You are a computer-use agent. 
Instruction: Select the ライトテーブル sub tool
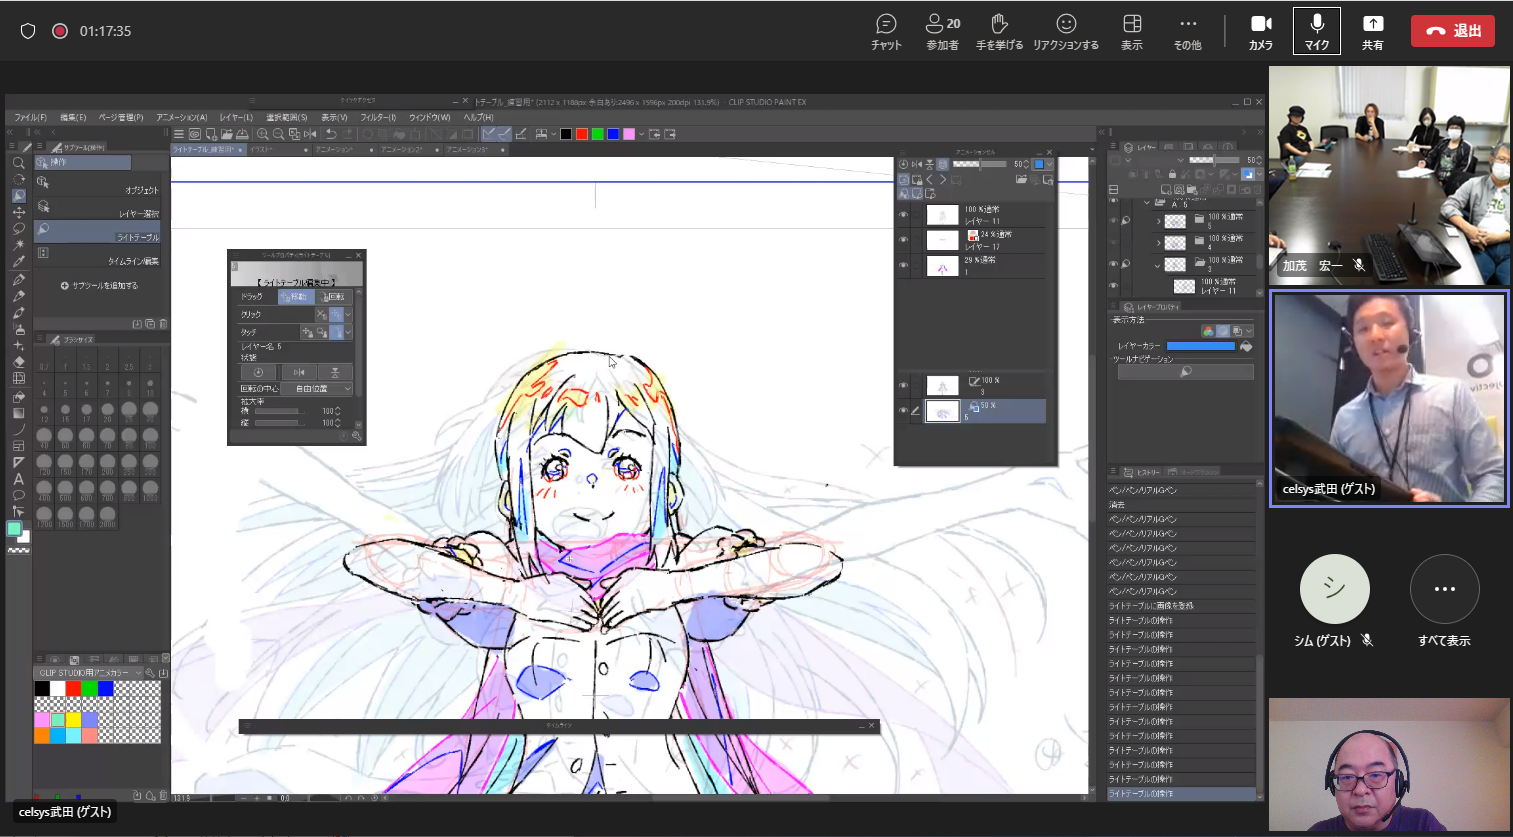pos(97,231)
